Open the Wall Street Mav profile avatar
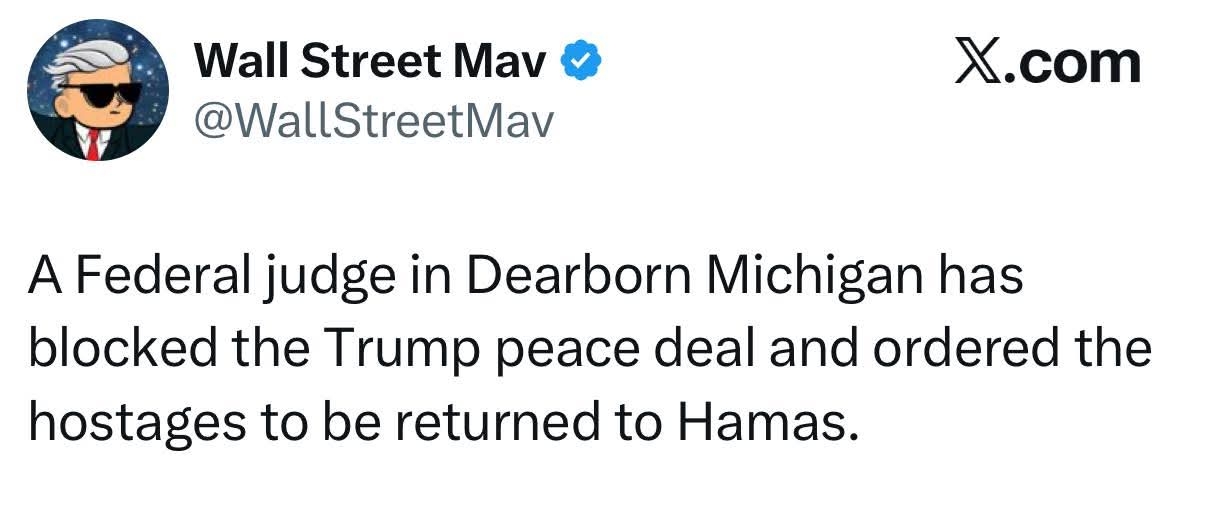This screenshot has width=1206, height=509. pyautogui.click(x=98, y=91)
